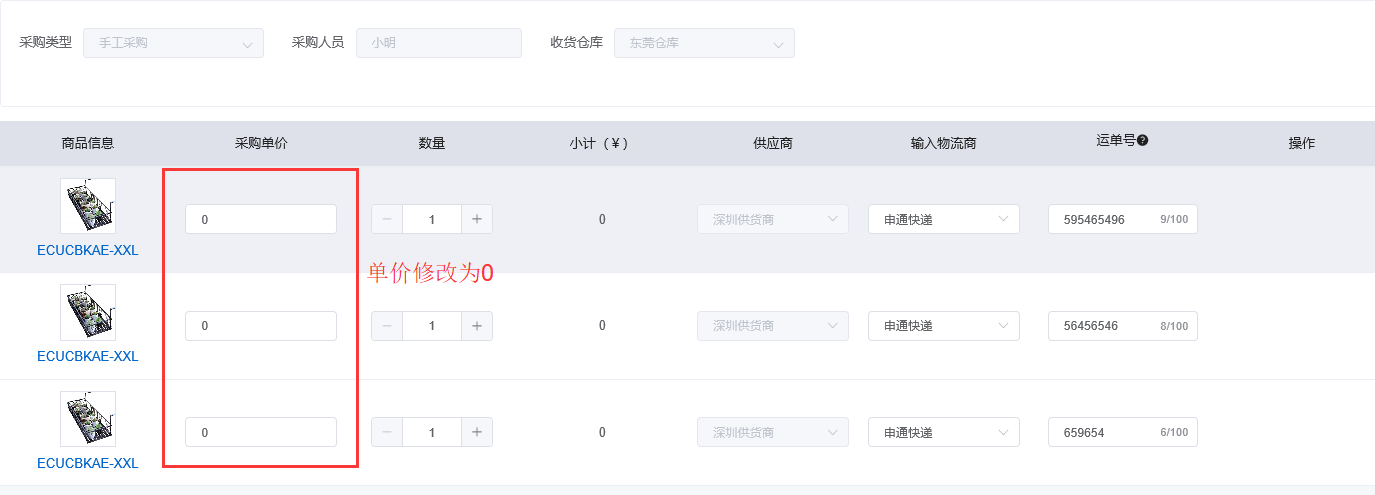Click plus button in second row quantity
Image resolution: width=1375 pixels, height=495 pixels.
pyautogui.click(x=477, y=326)
